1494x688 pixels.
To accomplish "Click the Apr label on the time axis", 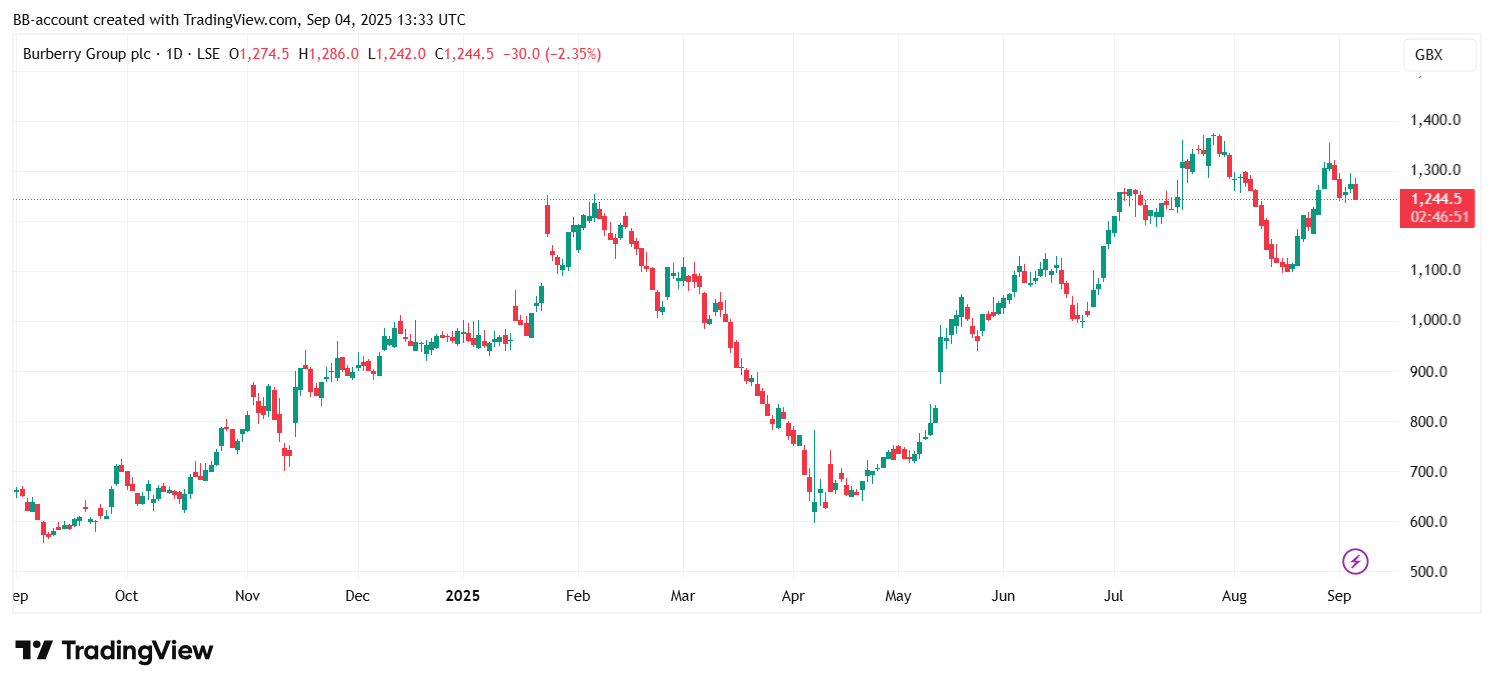I will (x=793, y=596).
